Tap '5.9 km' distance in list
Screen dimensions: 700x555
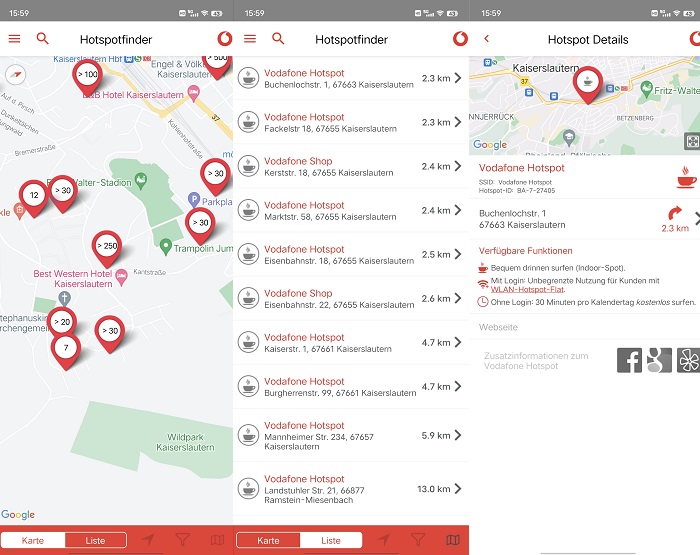436,435
